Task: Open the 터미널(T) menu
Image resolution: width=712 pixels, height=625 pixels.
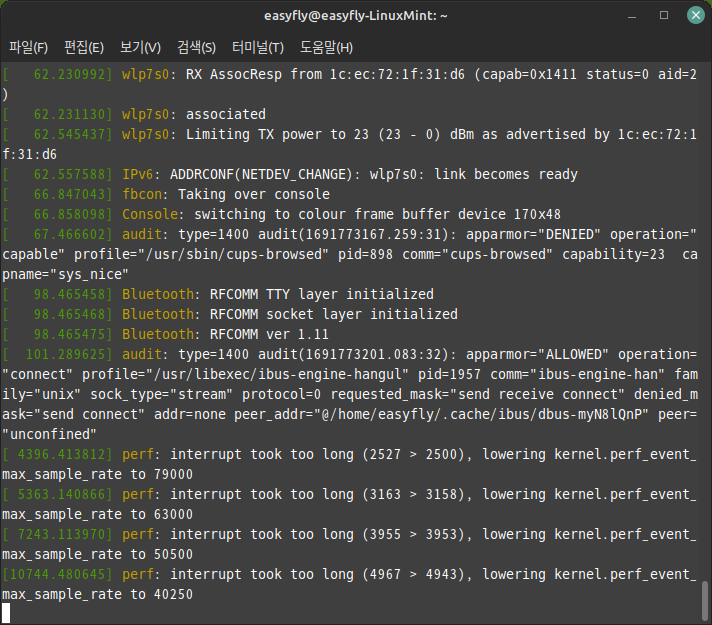Action: pyautogui.click(x=257, y=47)
